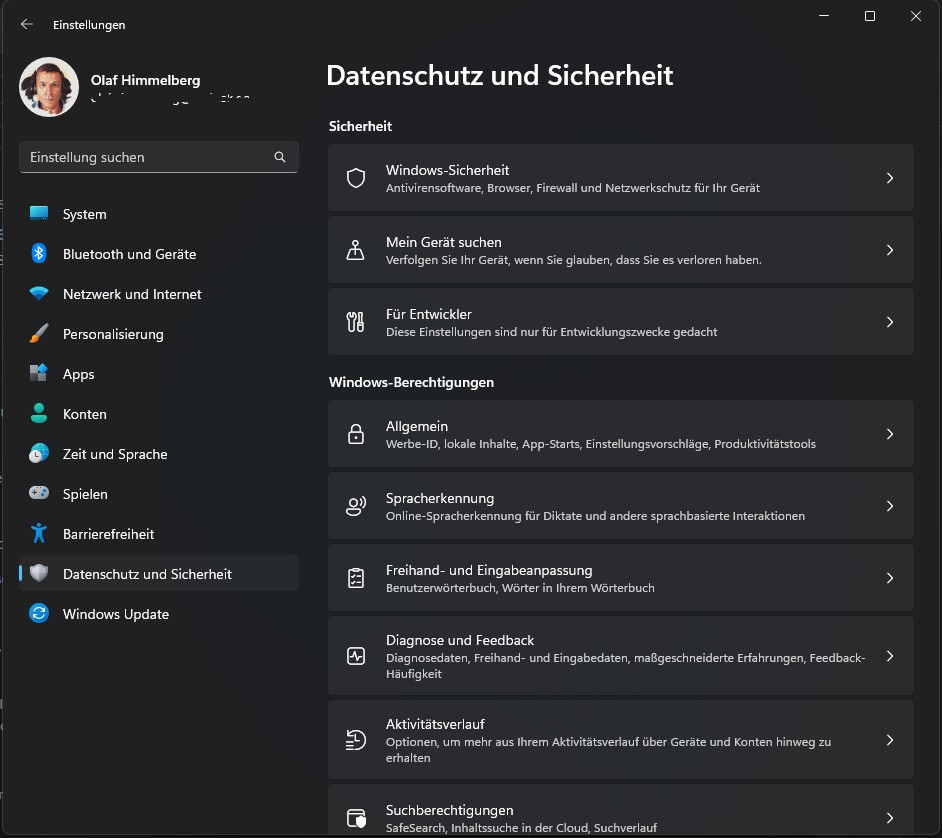Select Apps label in sidebar
The image size is (942, 838).
point(79,374)
